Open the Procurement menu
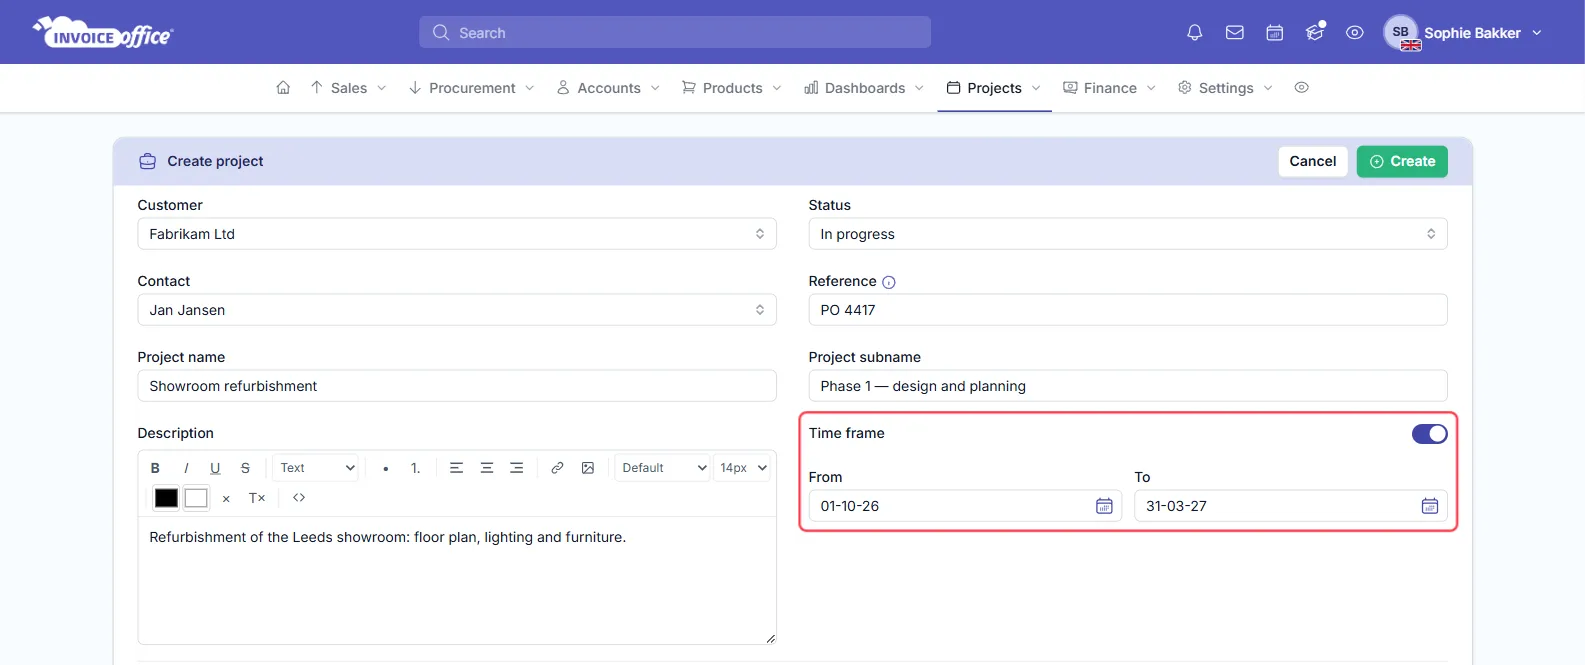This screenshot has height=665, width=1585. click(x=471, y=88)
